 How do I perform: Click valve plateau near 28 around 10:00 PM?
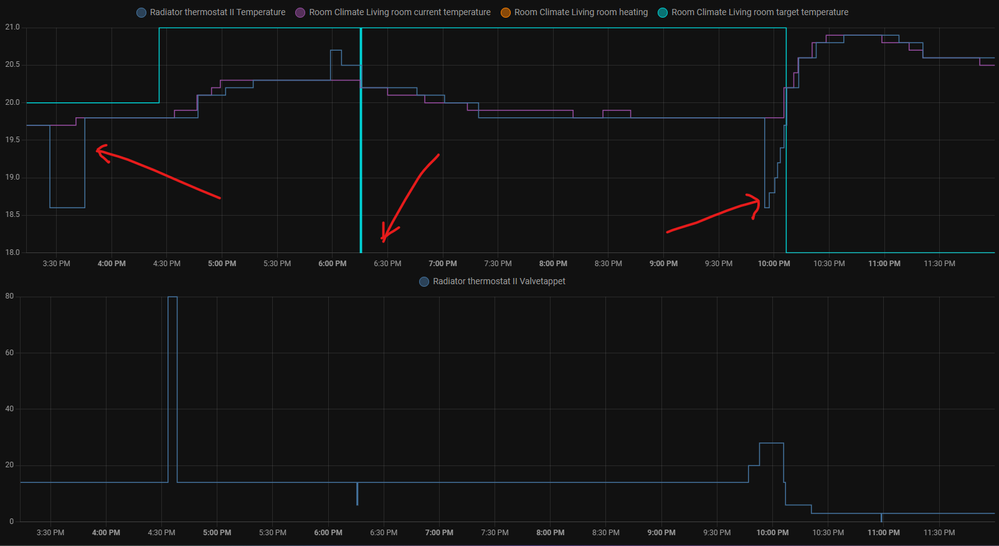point(771,443)
